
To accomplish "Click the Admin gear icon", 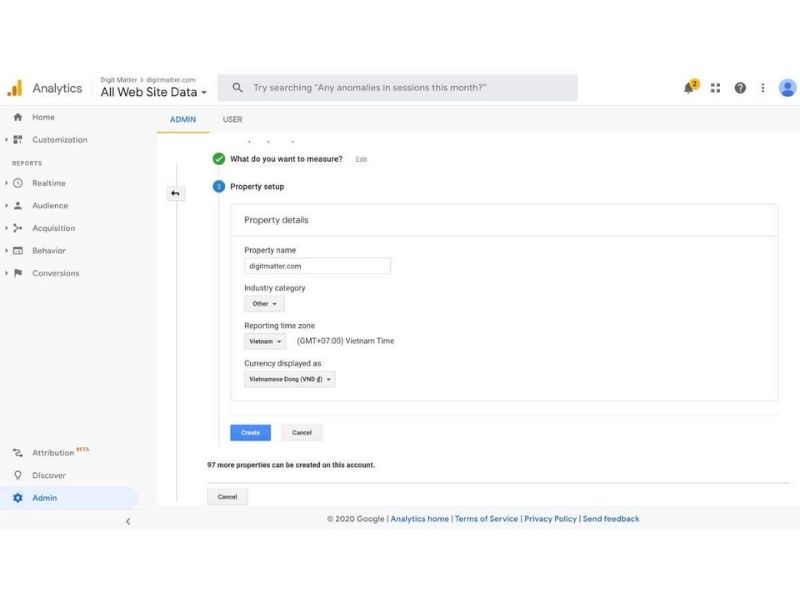I will coord(18,497).
